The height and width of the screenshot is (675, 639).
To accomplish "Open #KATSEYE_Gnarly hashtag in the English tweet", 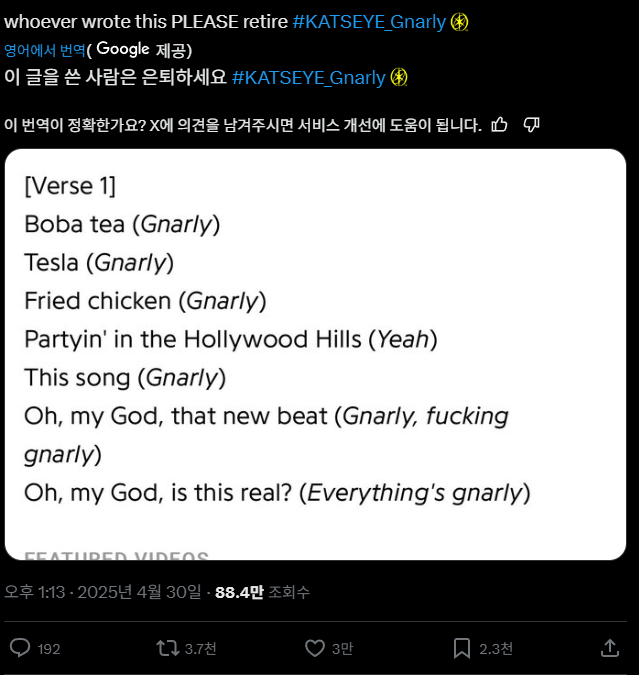I will pos(368,22).
